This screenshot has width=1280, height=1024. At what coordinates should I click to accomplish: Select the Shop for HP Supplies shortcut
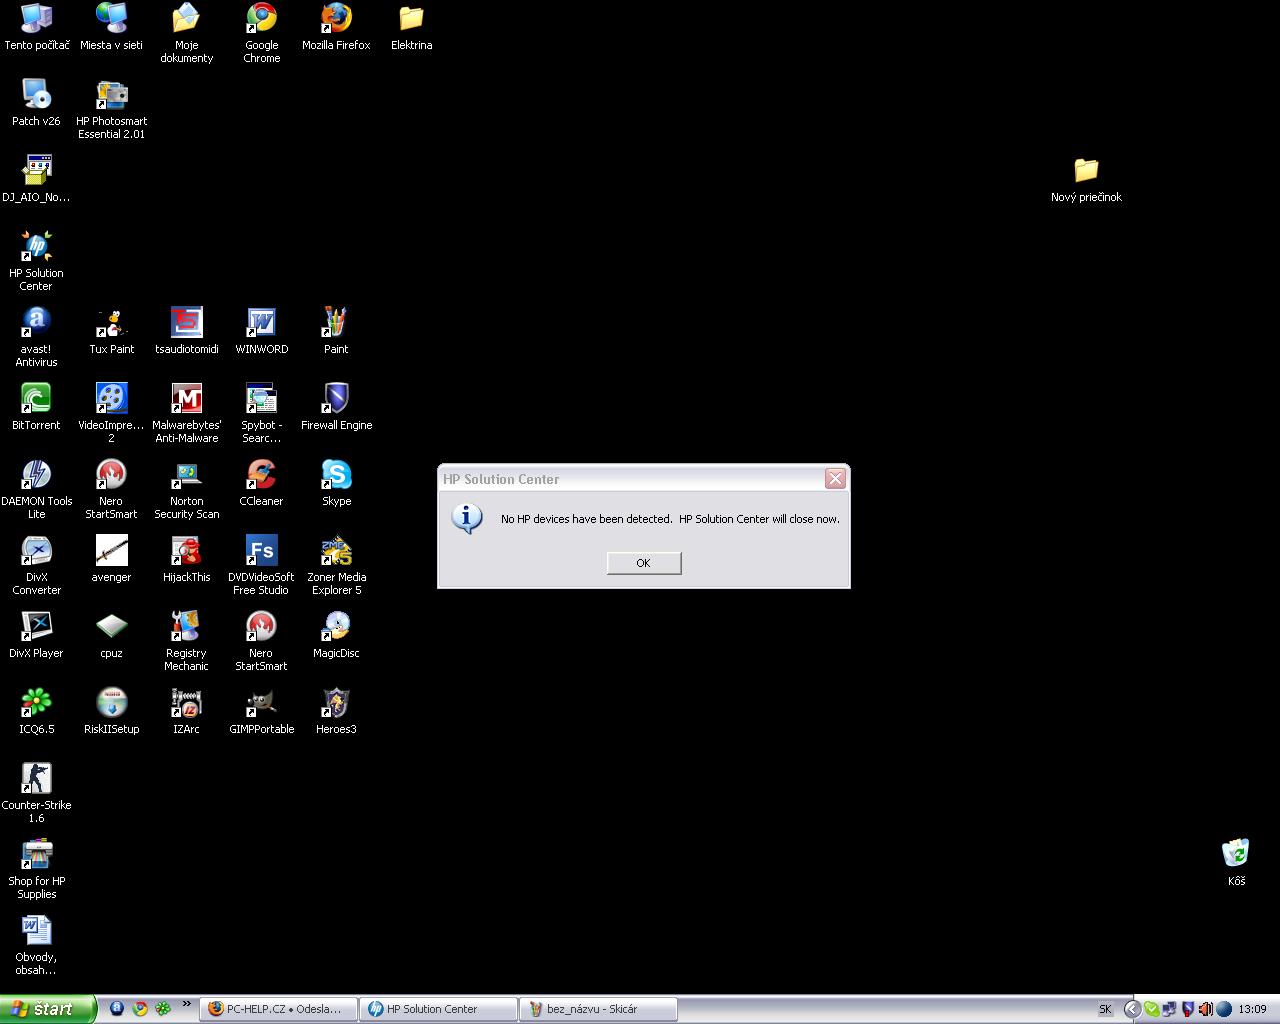click(x=36, y=869)
